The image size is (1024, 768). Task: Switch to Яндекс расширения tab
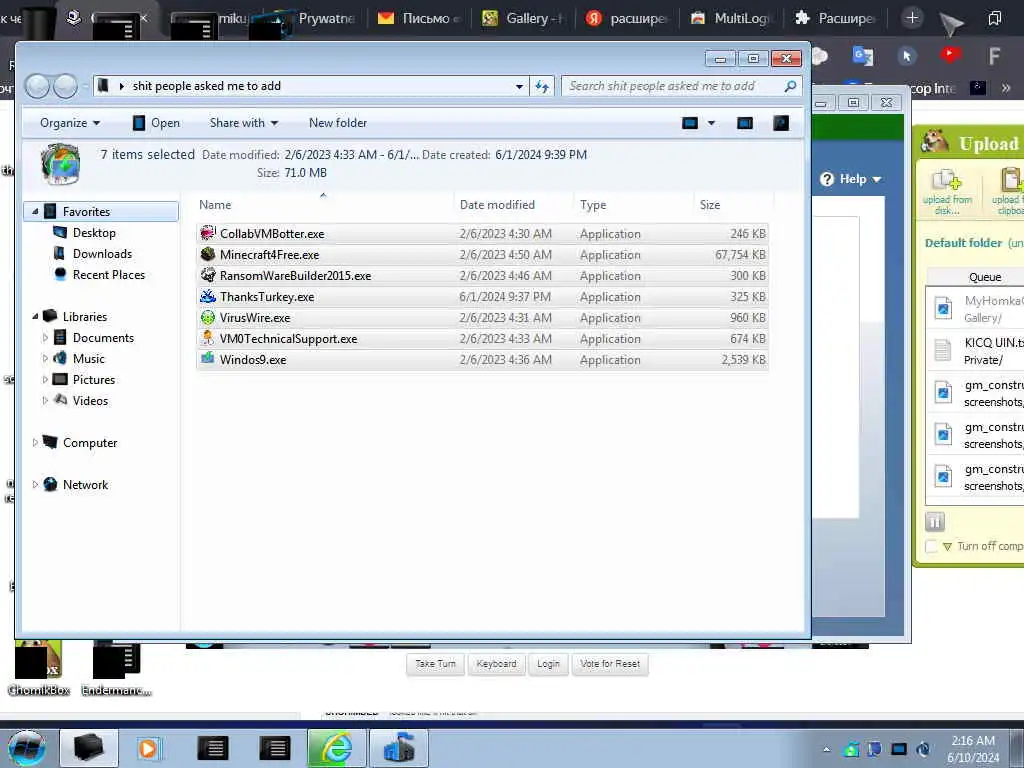point(627,18)
